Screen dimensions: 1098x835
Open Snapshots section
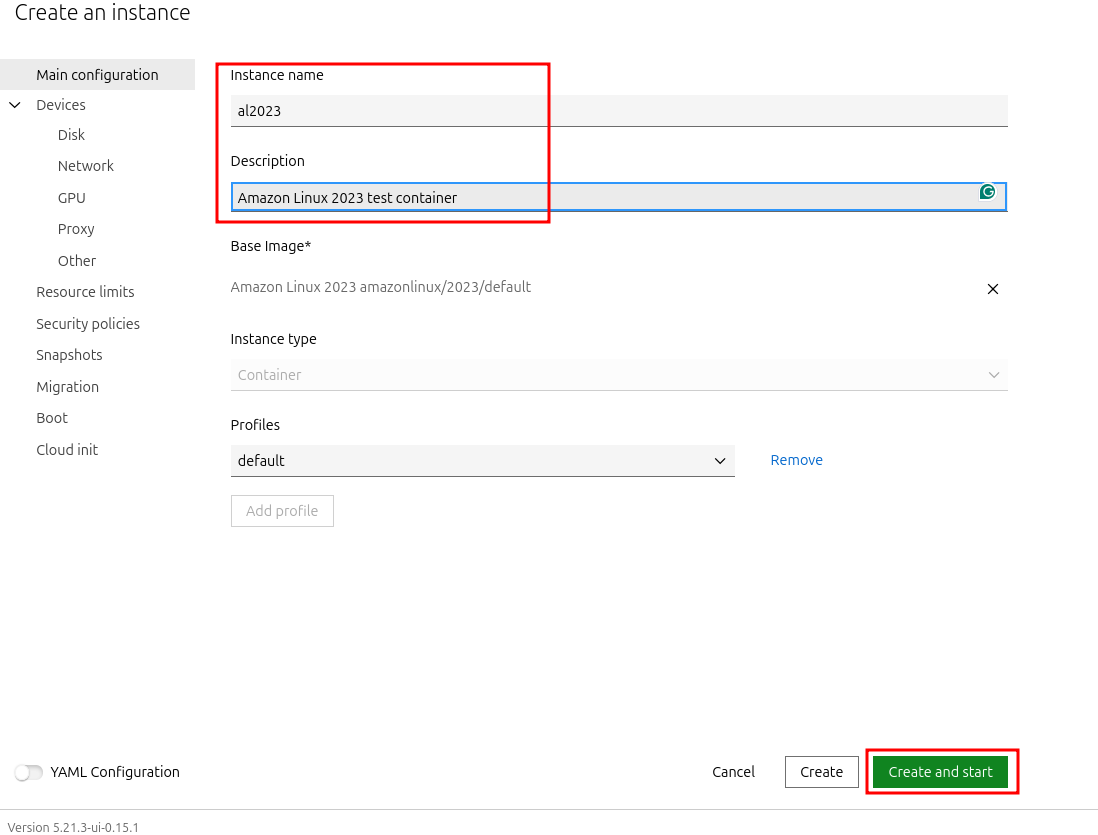click(x=69, y=355)
